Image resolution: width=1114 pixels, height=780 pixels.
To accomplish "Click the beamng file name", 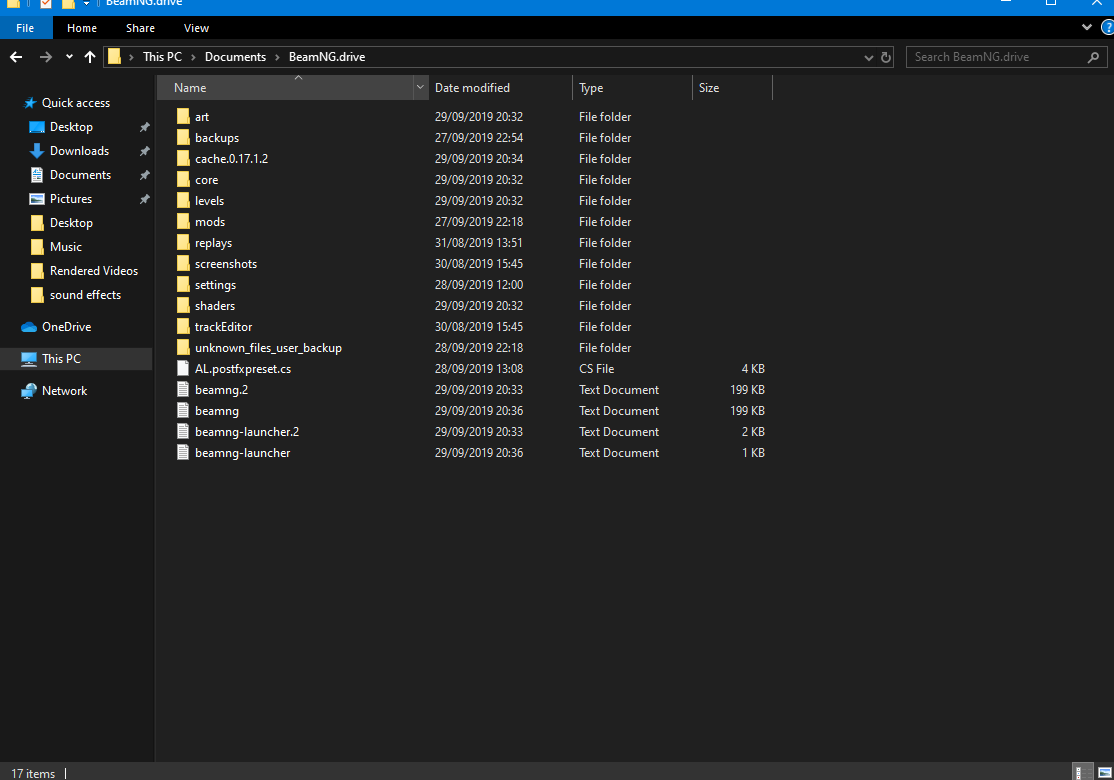I will click(x=217, y=411).
